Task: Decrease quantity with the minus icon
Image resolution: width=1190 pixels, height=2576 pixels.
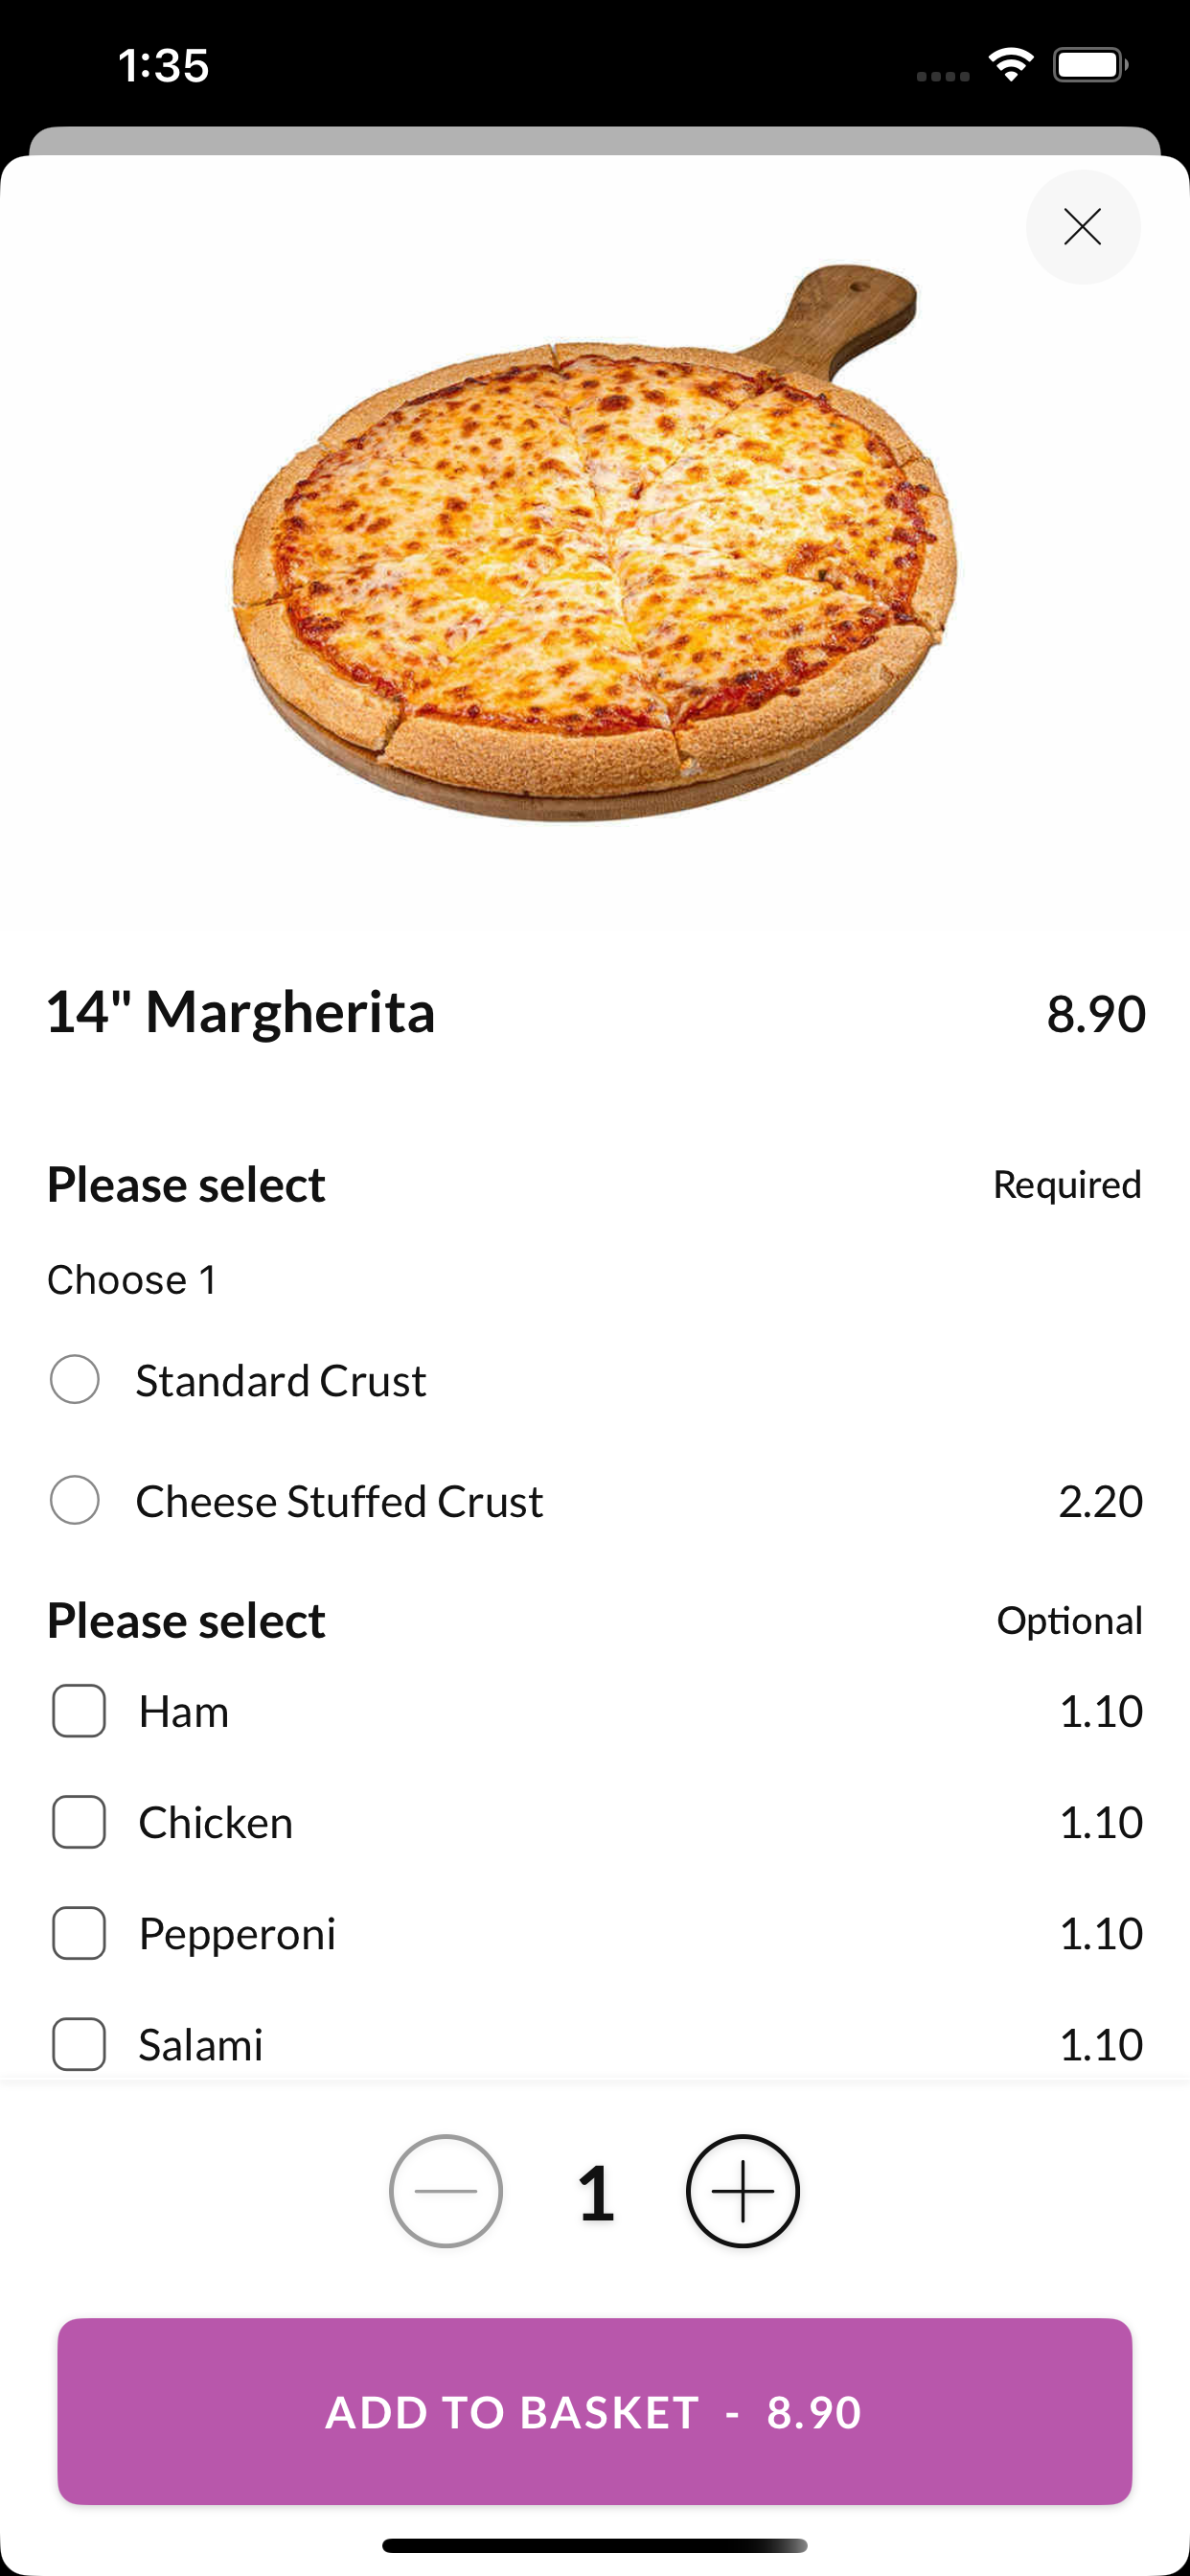Action: point(445,2191)
